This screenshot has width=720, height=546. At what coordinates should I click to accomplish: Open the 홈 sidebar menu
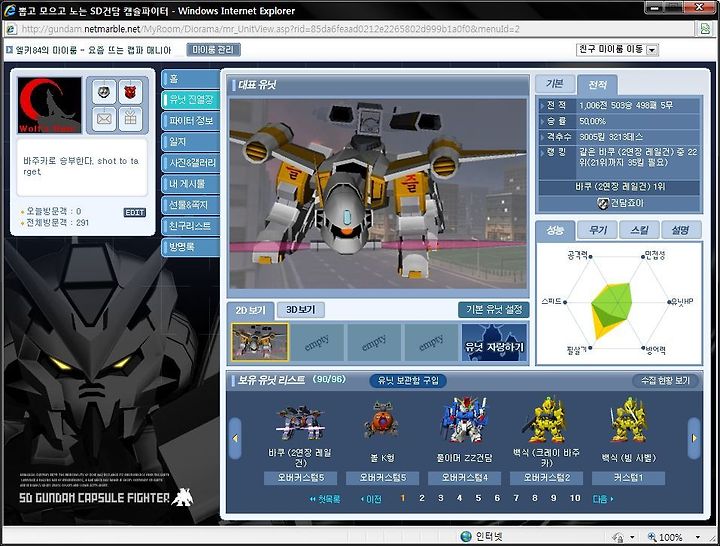[191, 79]
